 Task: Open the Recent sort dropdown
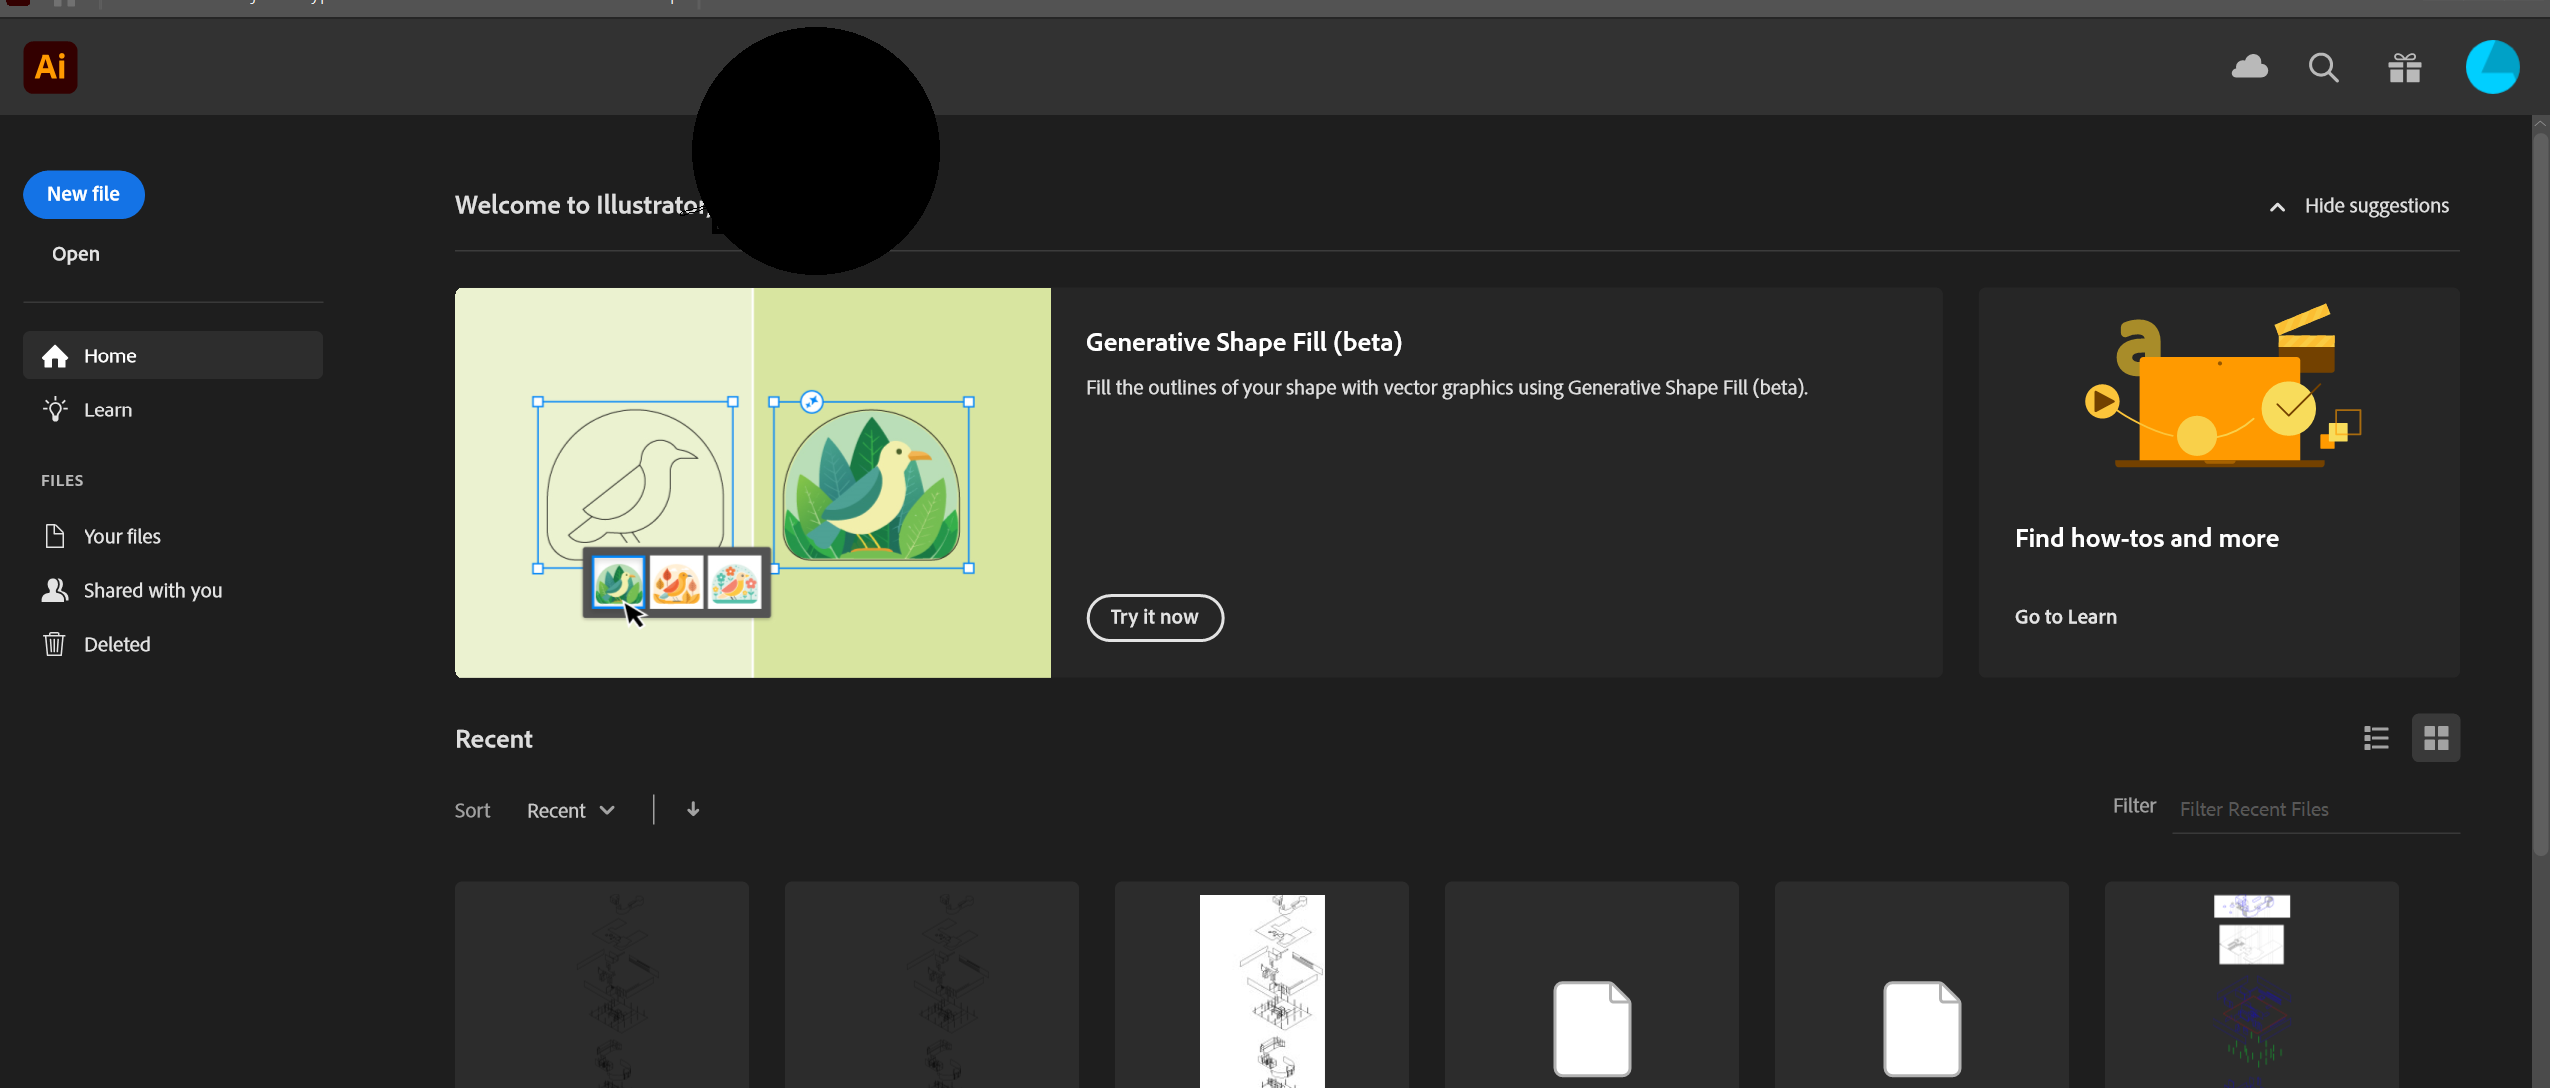coord(569,810)
